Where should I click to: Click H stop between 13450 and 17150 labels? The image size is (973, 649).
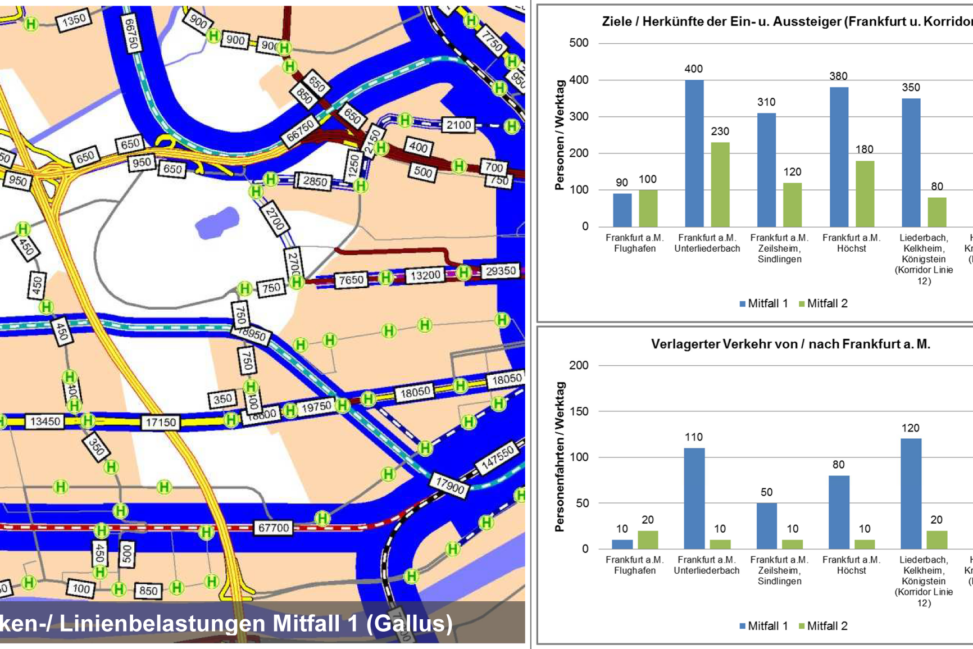pos(88,421)
